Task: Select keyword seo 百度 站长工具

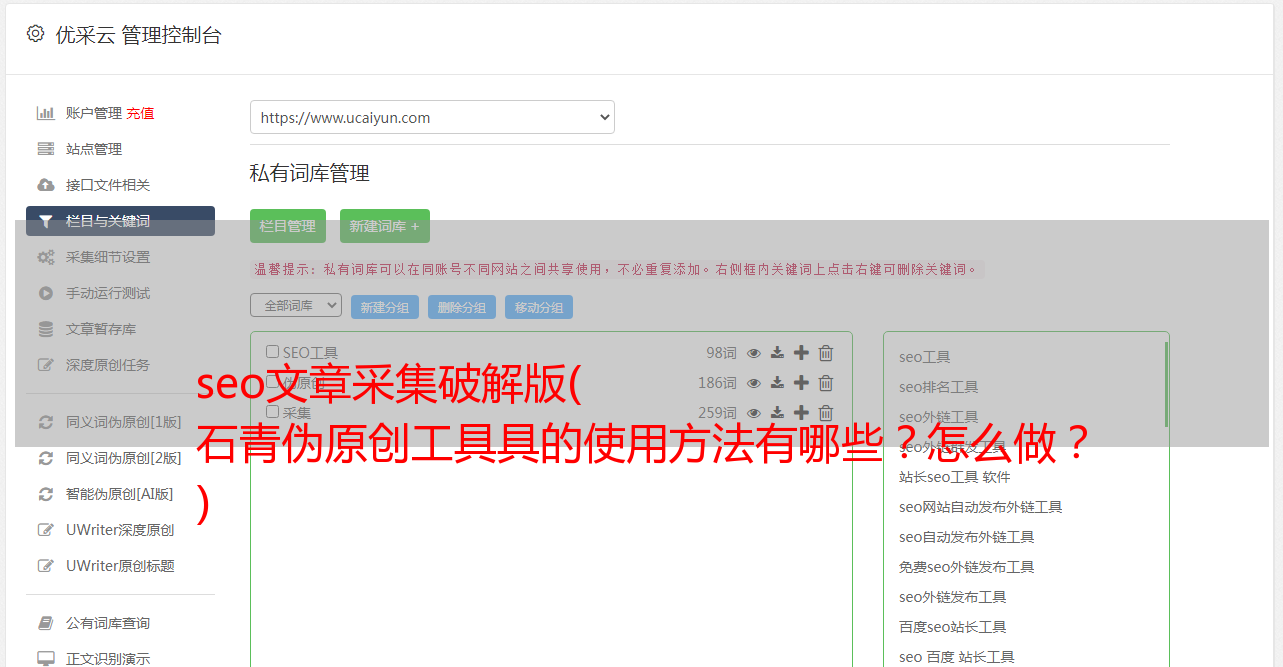Action: coord(957,657)
